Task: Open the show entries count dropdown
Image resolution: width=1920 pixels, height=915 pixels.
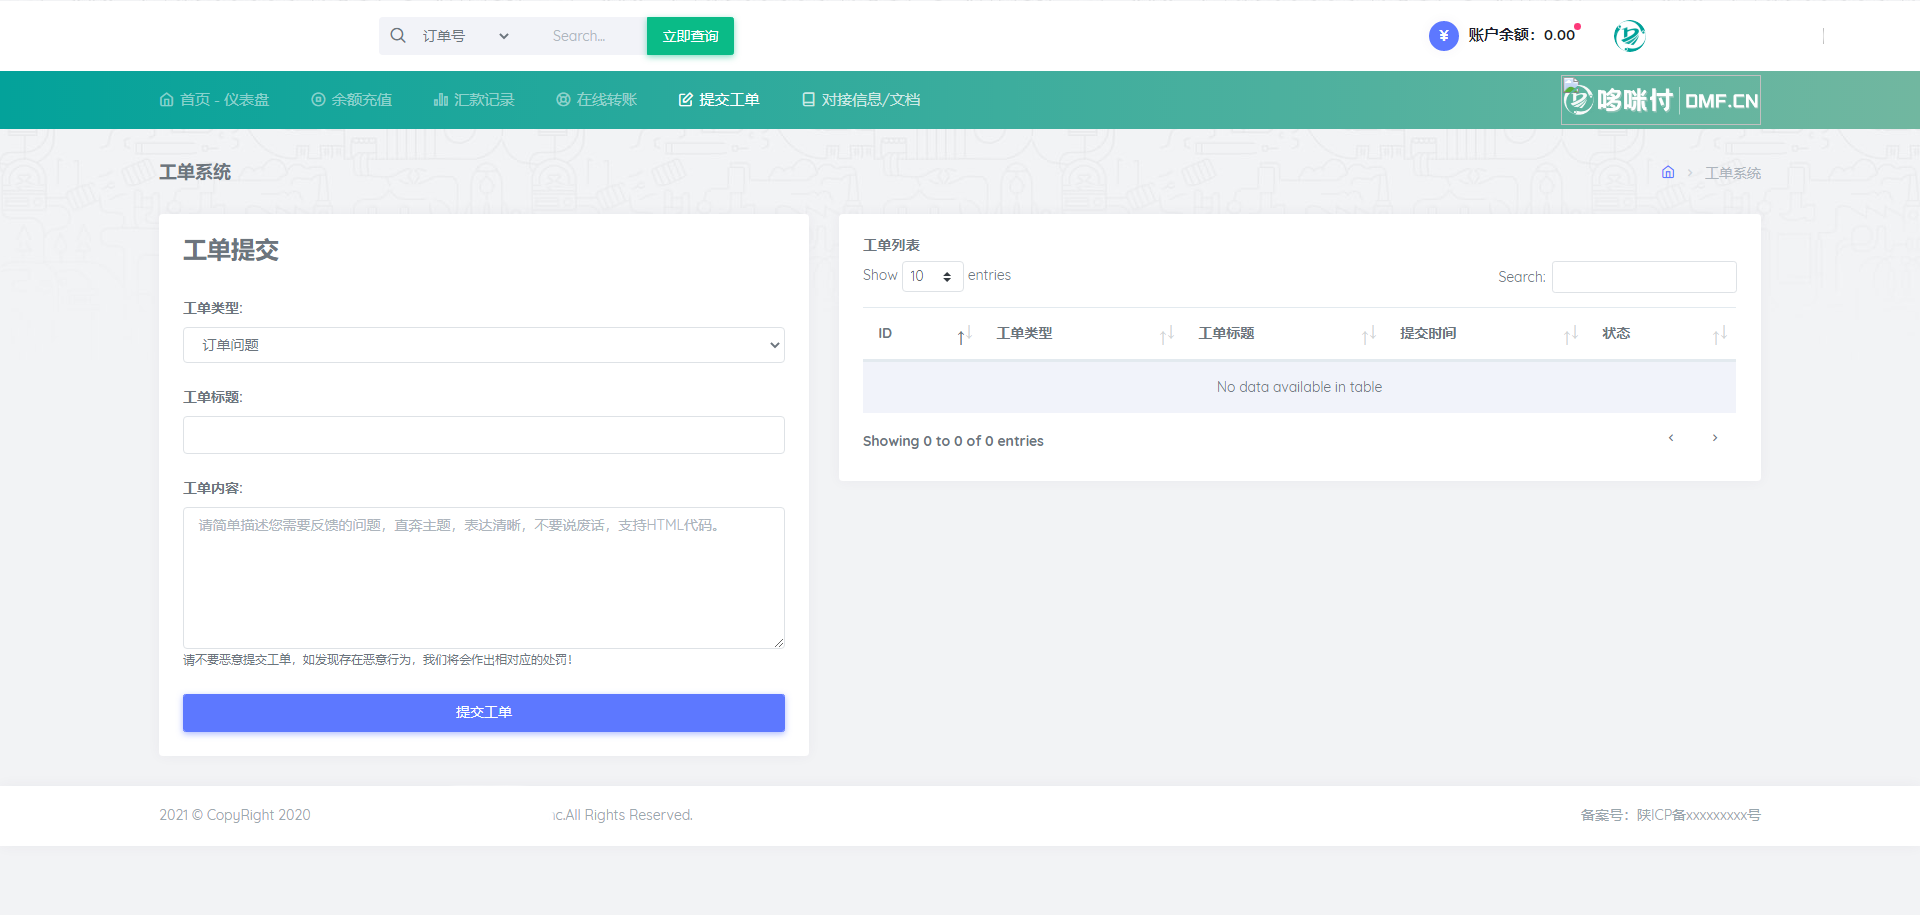Action: [x=932, y=276]
